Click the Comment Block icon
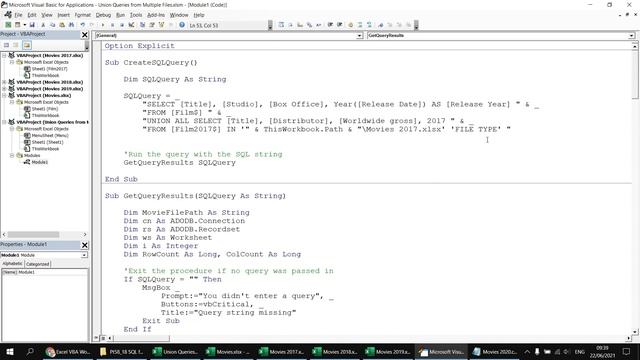This screenshot has height=360, width=640. tap(360, 25)
